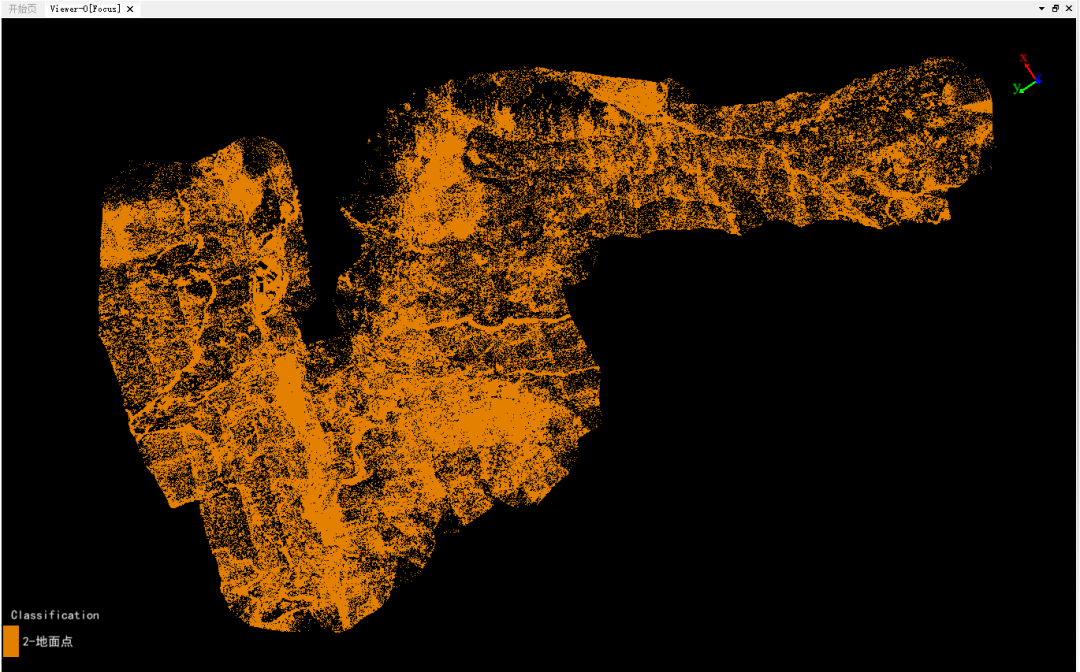Click the blue Z axis dot on gizmo
The width and height of the screenshot is (1080, 672).
coord(1038,80)
